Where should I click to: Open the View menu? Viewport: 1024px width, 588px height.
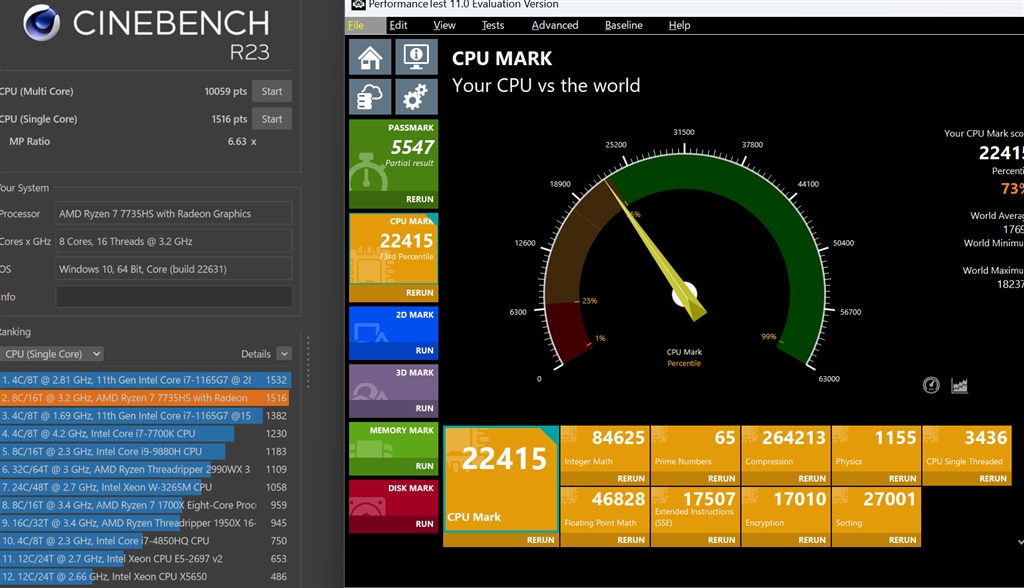444,25
